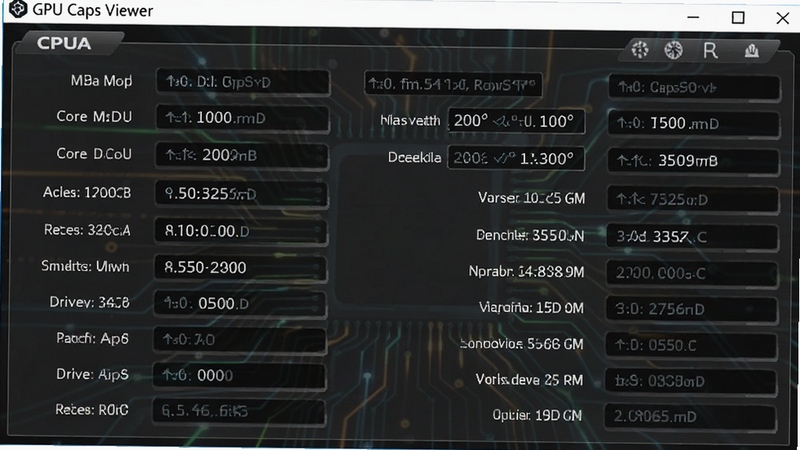Click the Drive: AipS field showing 0000
800x450 pixels.
239,376
